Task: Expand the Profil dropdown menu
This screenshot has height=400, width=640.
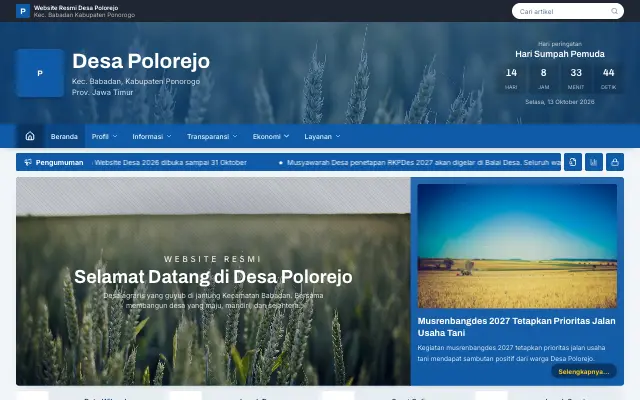Action: click(104, 136)
